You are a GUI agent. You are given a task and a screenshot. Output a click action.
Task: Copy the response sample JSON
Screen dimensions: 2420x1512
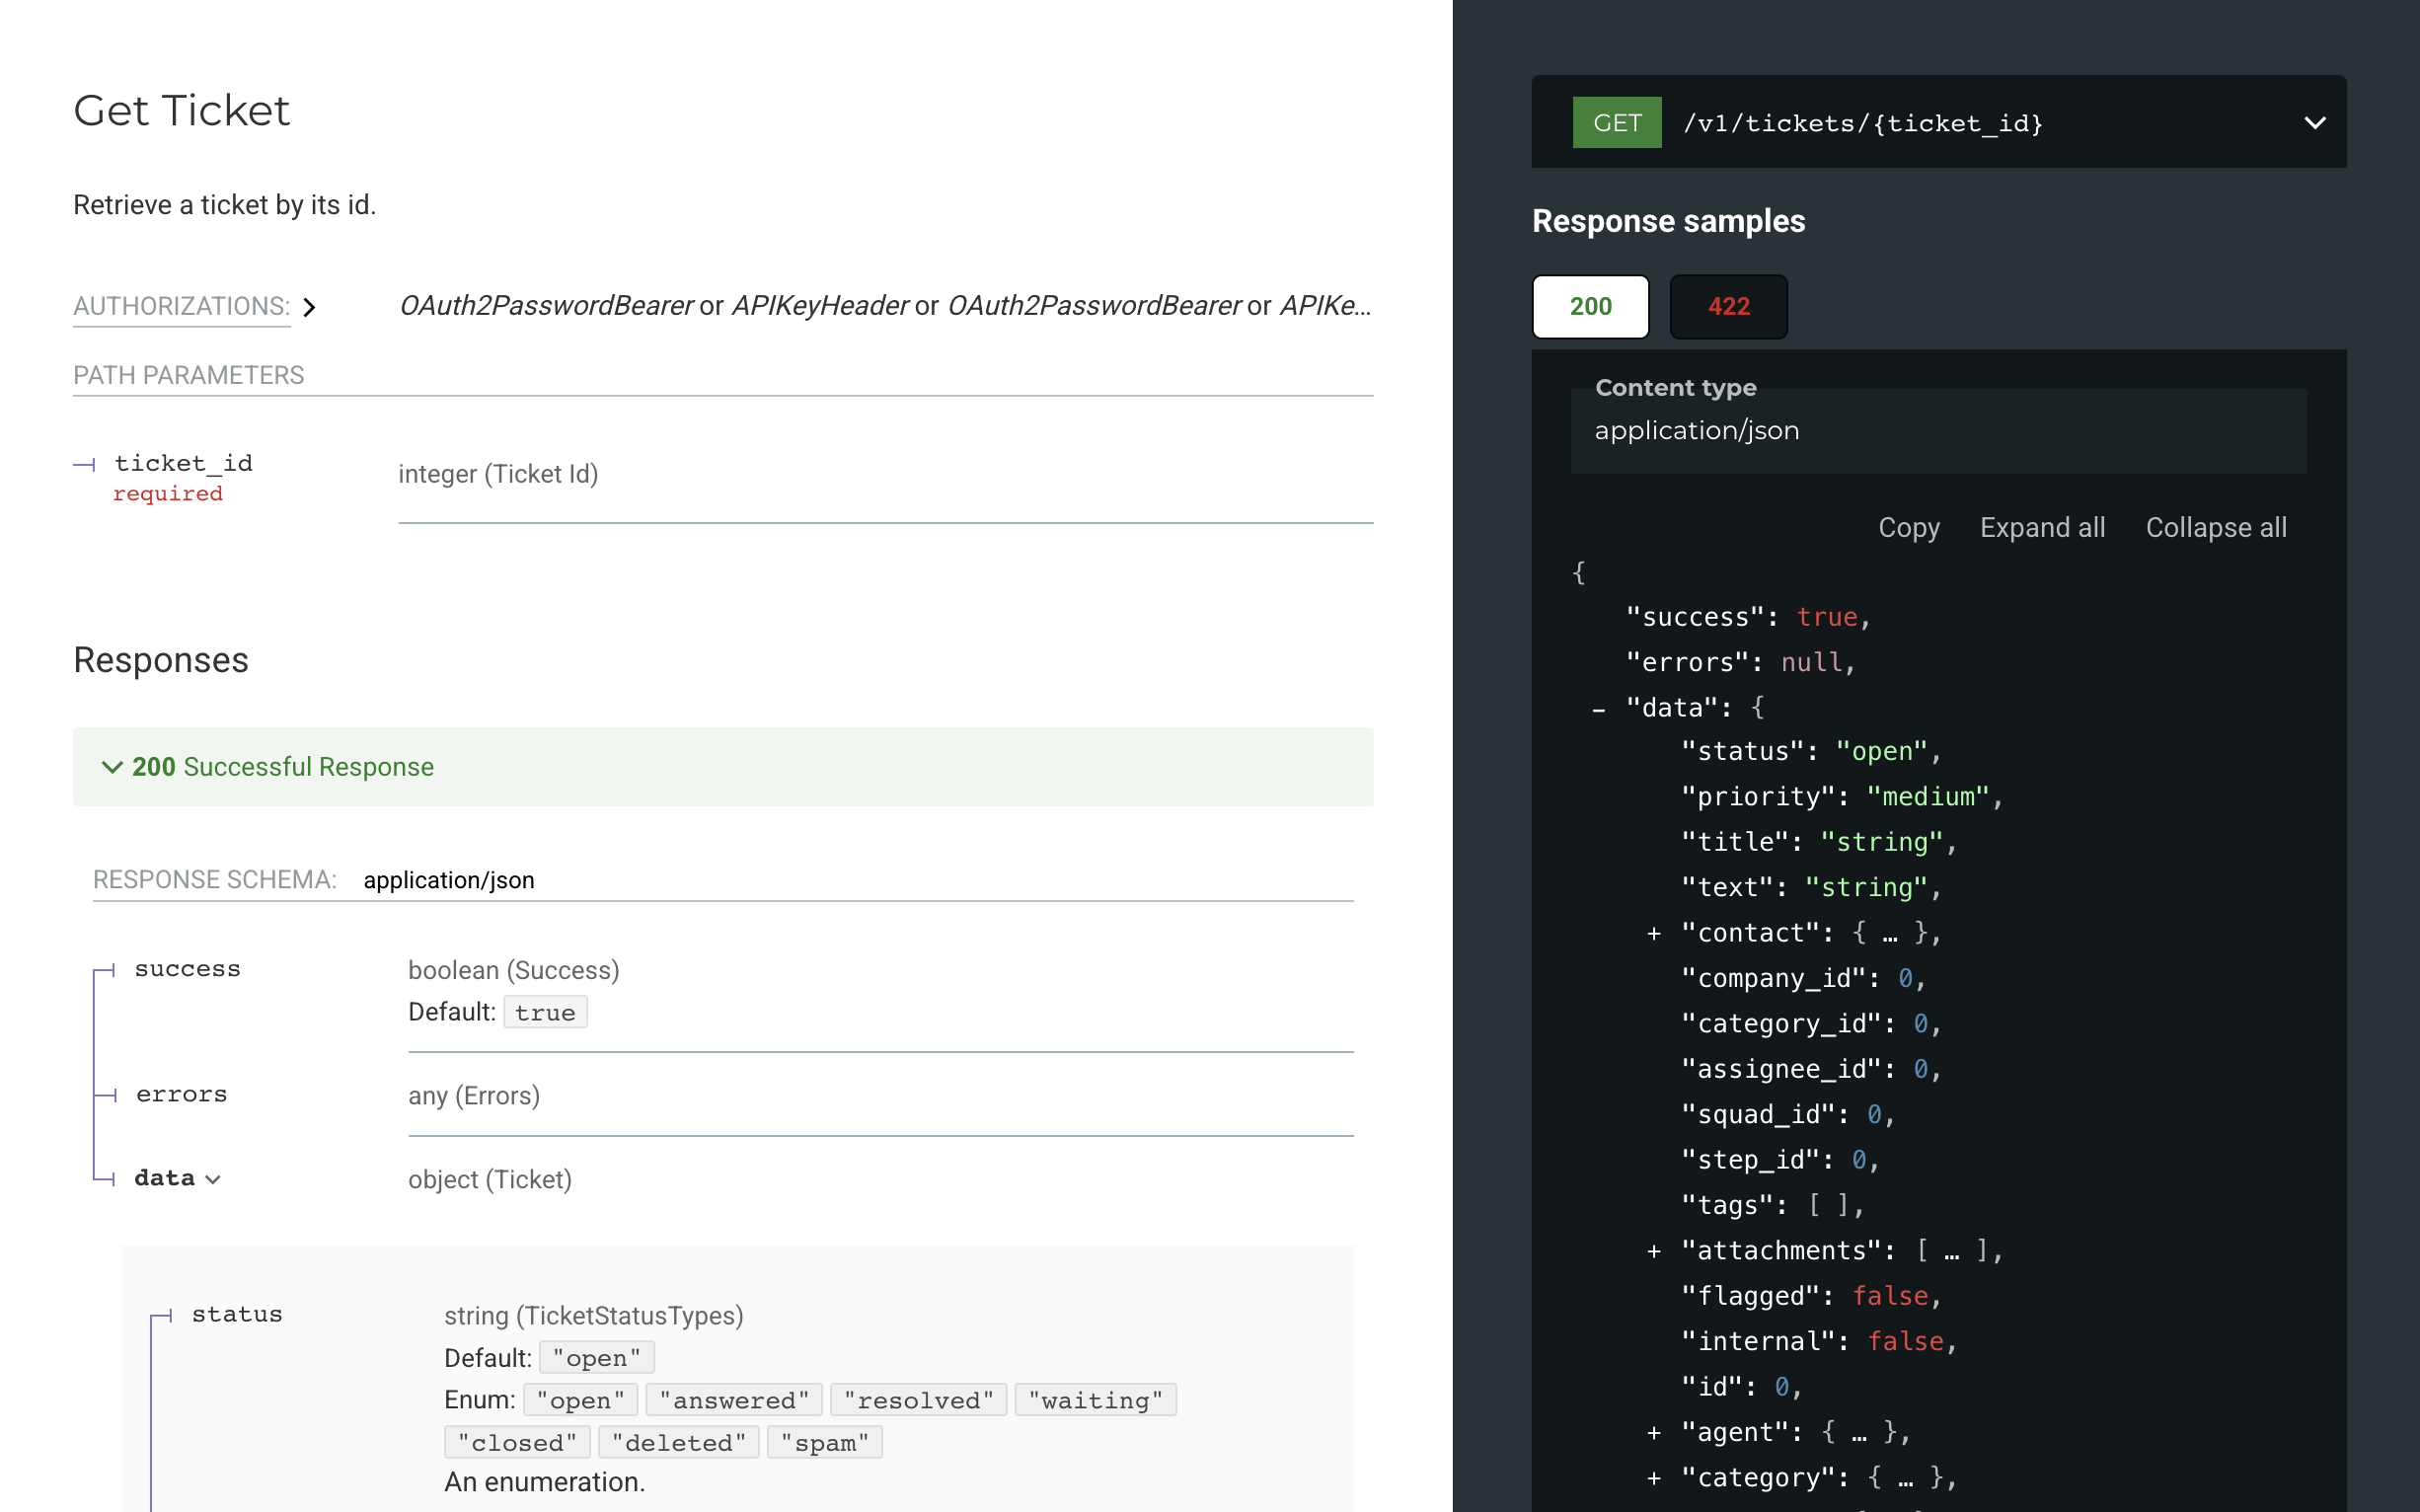pyautogui.click(x=1908, y=528)
